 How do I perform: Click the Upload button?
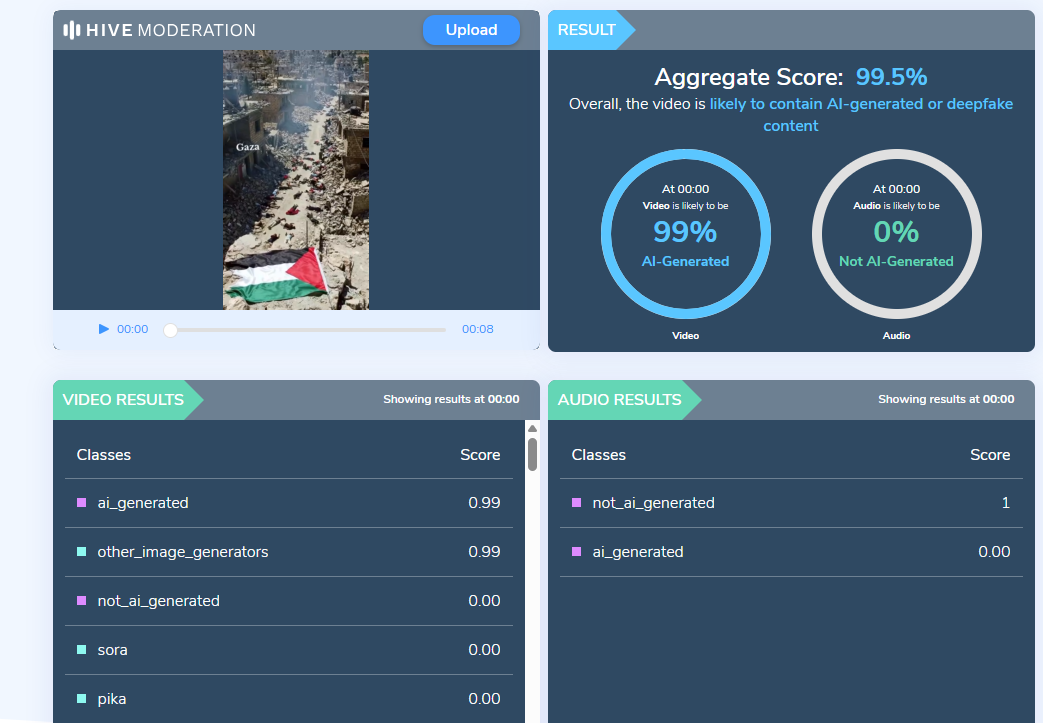[x=471, y=30]
